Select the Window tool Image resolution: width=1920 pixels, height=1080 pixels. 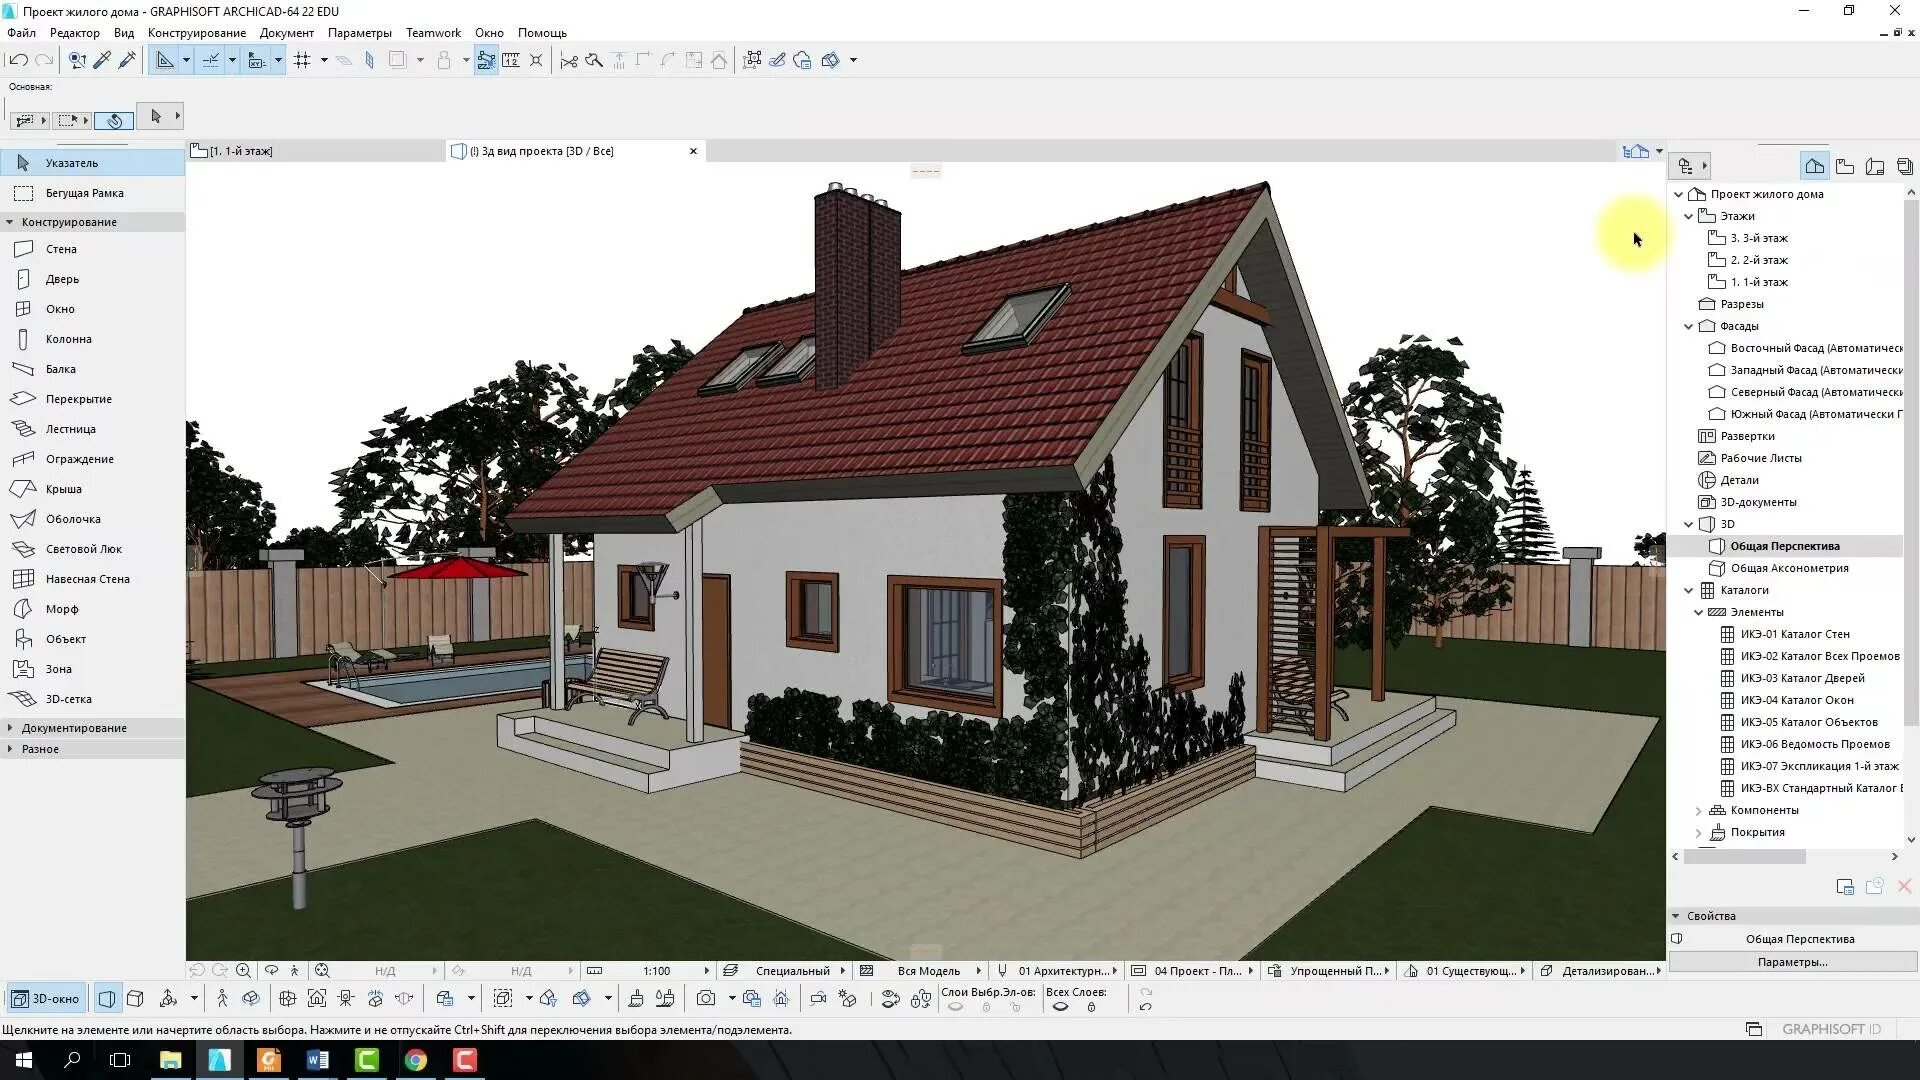coord(61,309)
